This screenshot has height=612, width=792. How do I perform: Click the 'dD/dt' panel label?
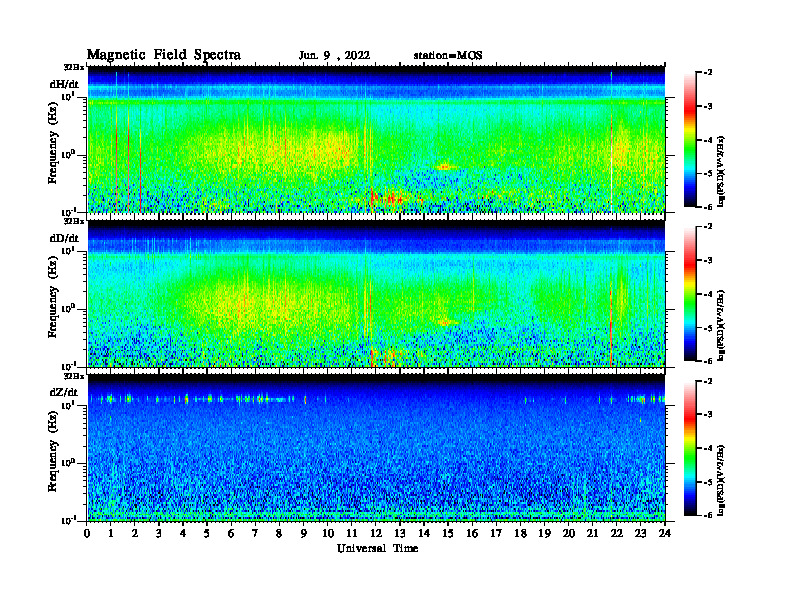point(64,238)
